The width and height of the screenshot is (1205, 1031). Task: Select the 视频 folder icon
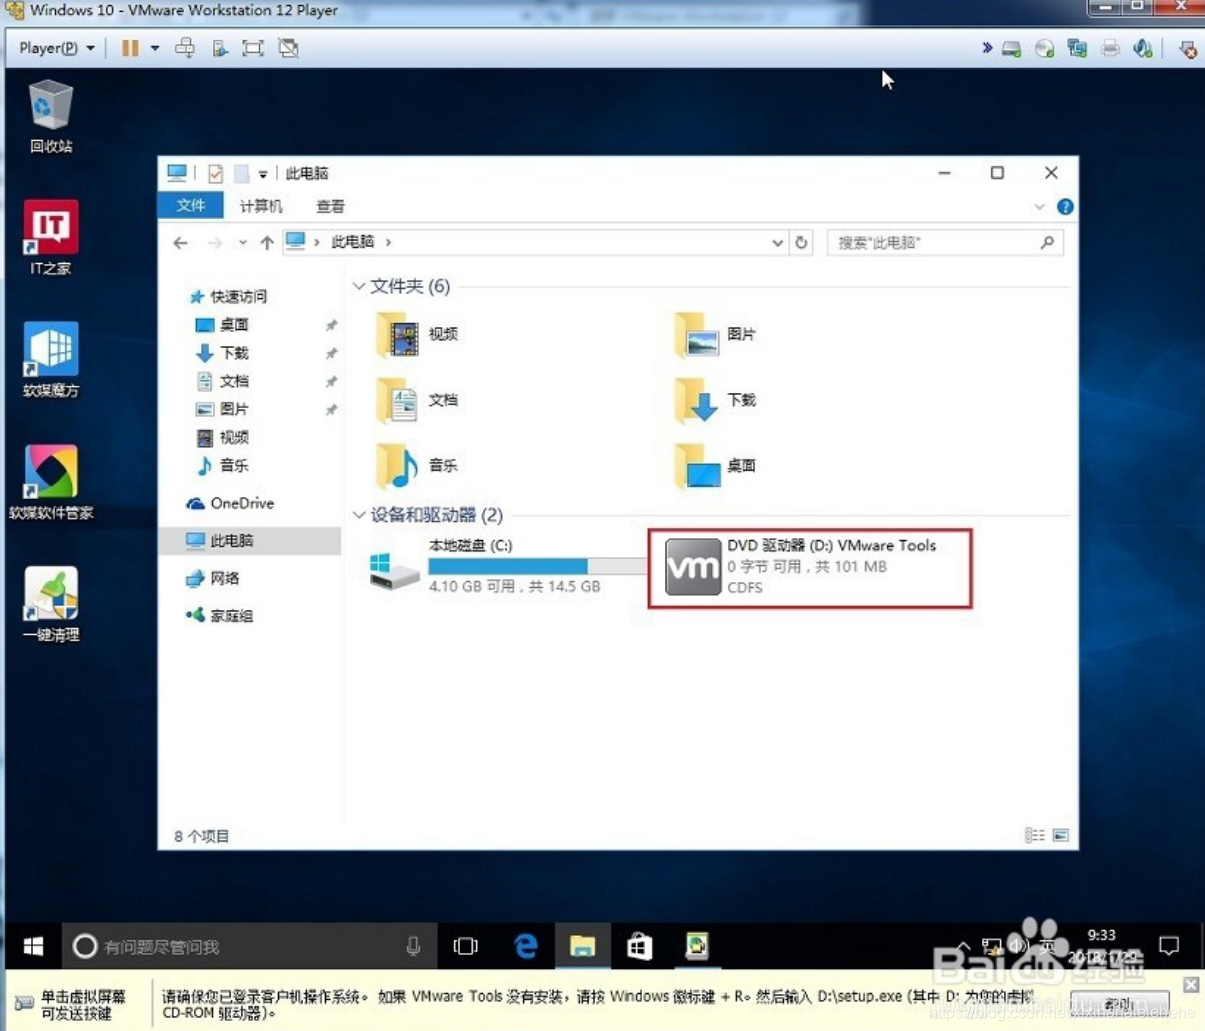point(398,334)
